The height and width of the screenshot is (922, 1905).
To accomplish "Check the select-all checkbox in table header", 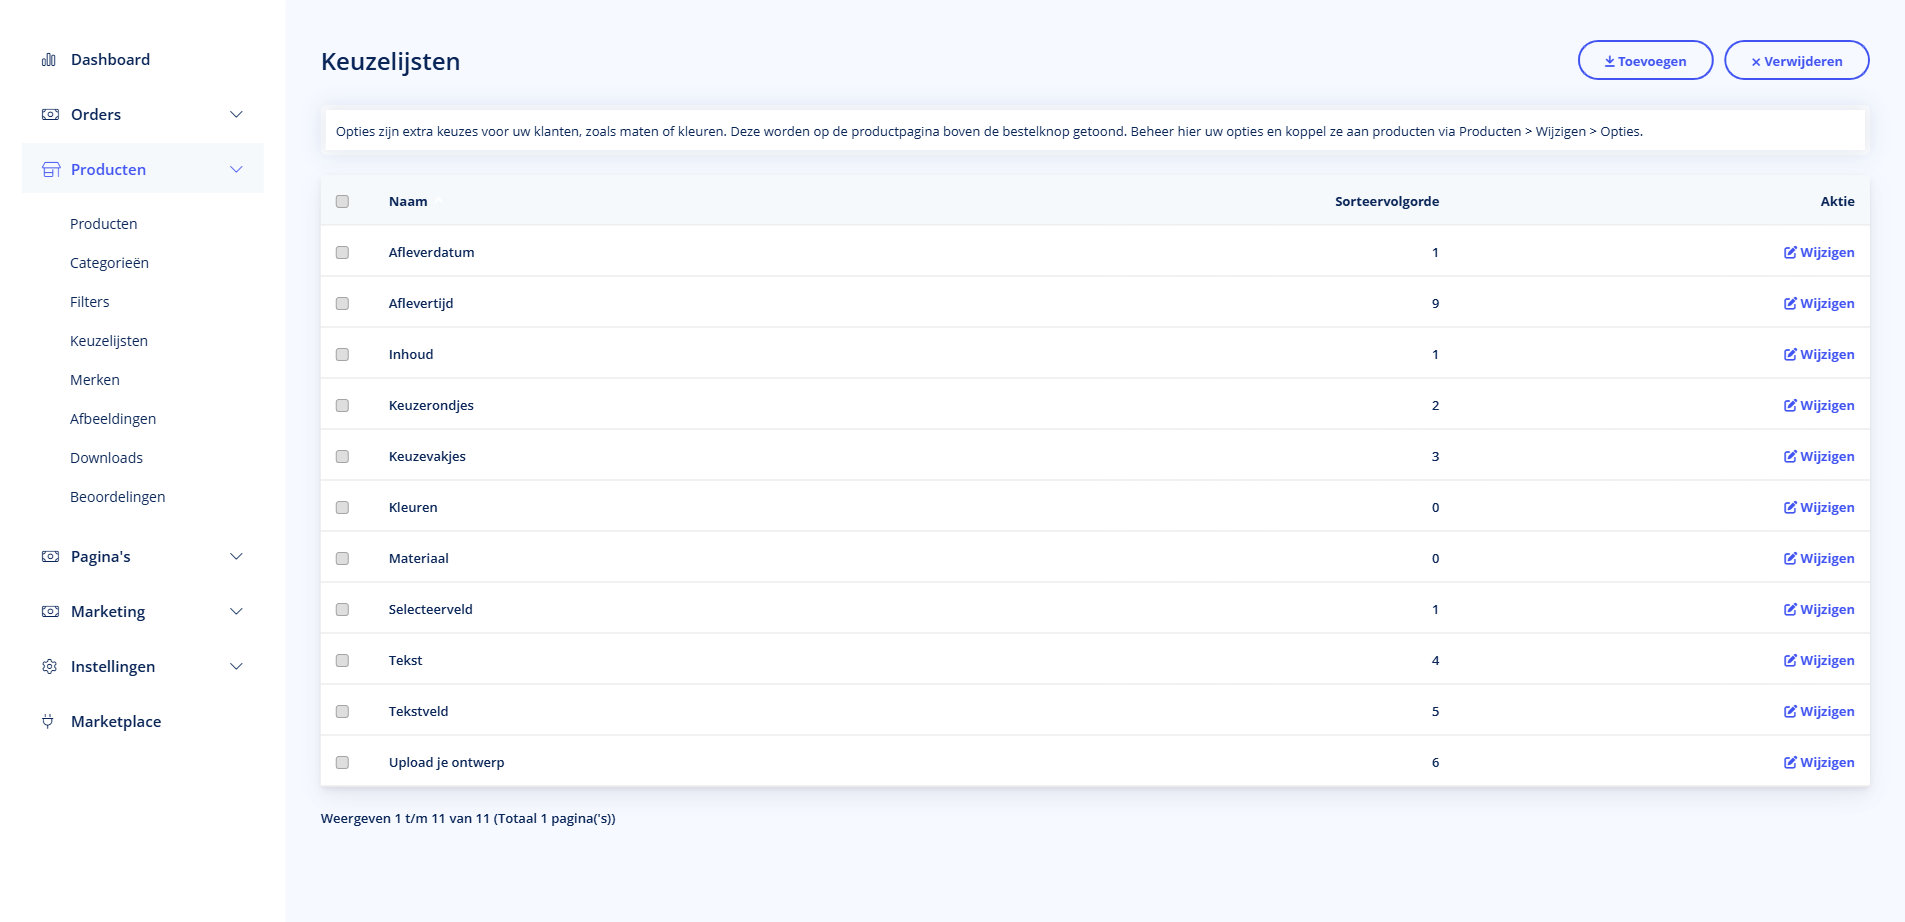I will pyautogui.click(x=343, y=202).
